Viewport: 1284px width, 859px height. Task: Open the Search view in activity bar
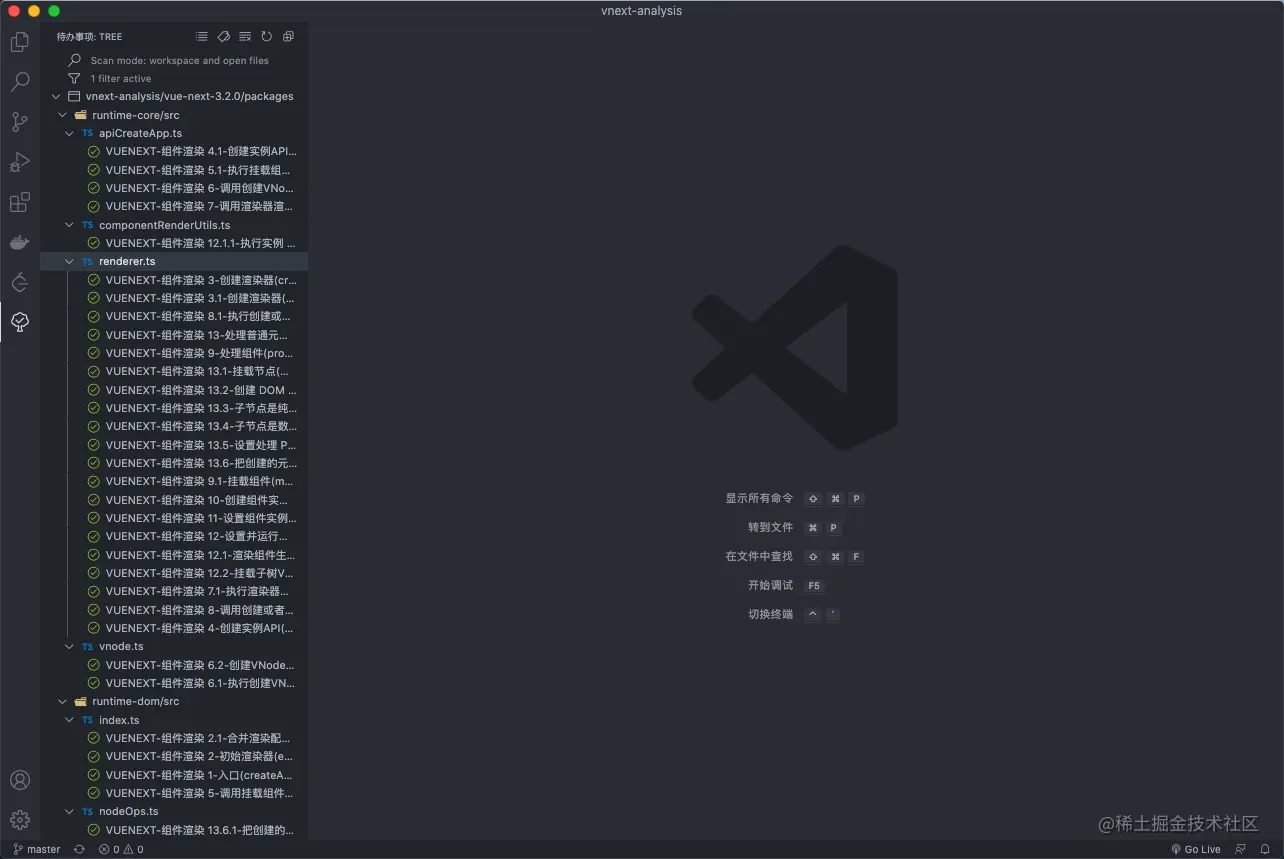click(19, 82)
